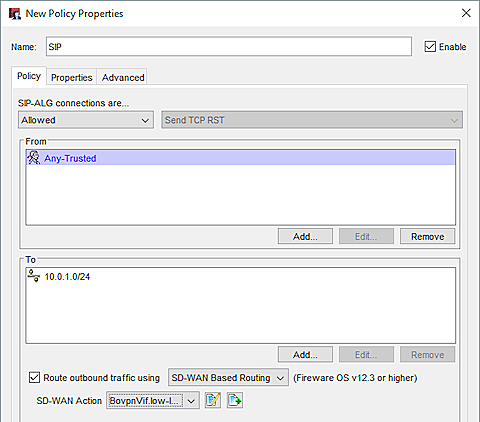The image size is (480, 422).
Task: Expand the SD-WAN Action BovpnVif dropdown
Action: point(153,400)
